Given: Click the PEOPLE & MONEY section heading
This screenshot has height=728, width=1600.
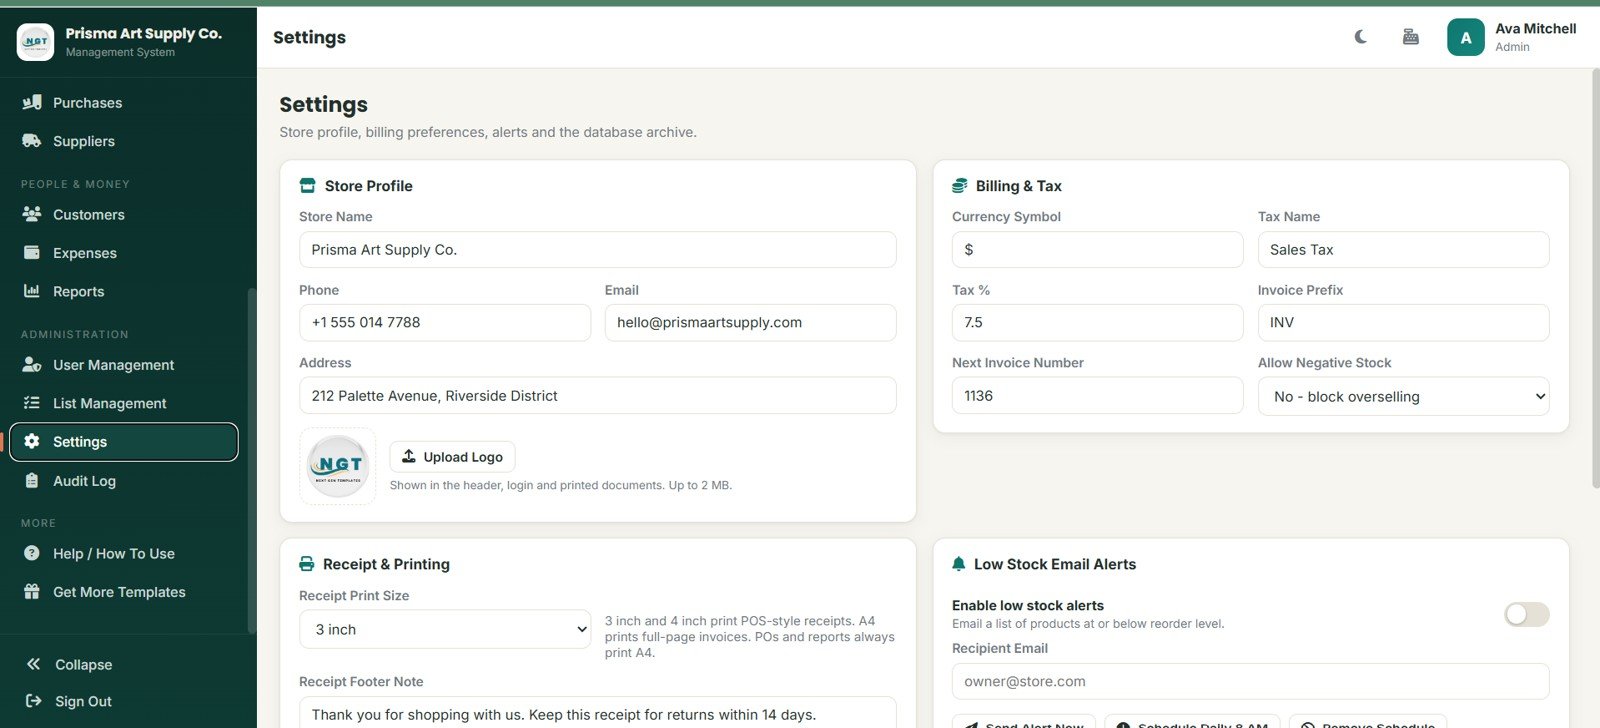Looking at the screenshot, I should point(76,184).
